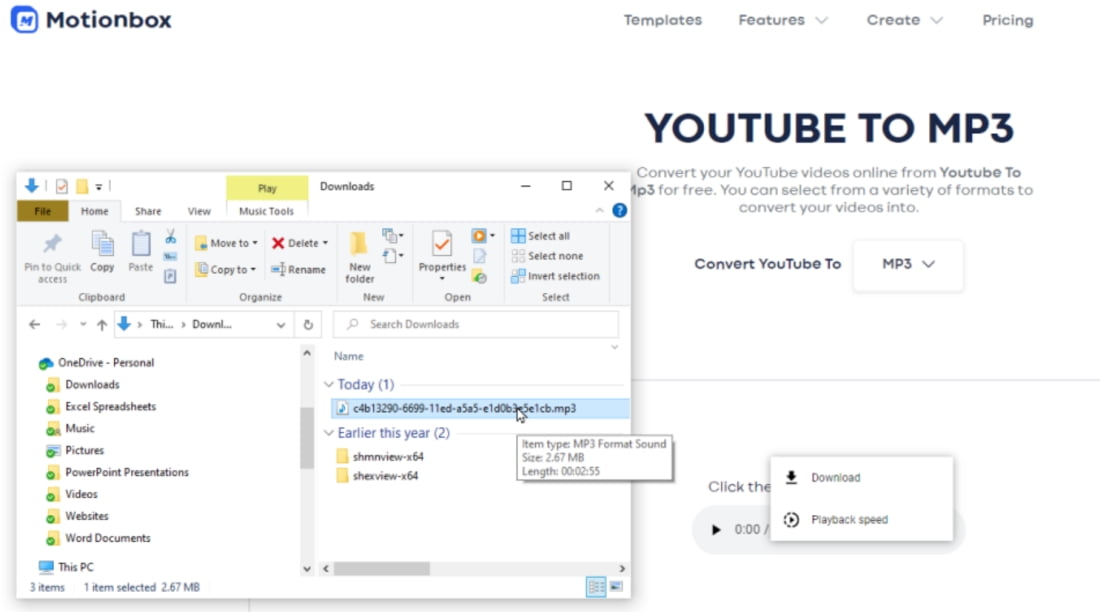Open address bar history dropdown

click(281, 325)
